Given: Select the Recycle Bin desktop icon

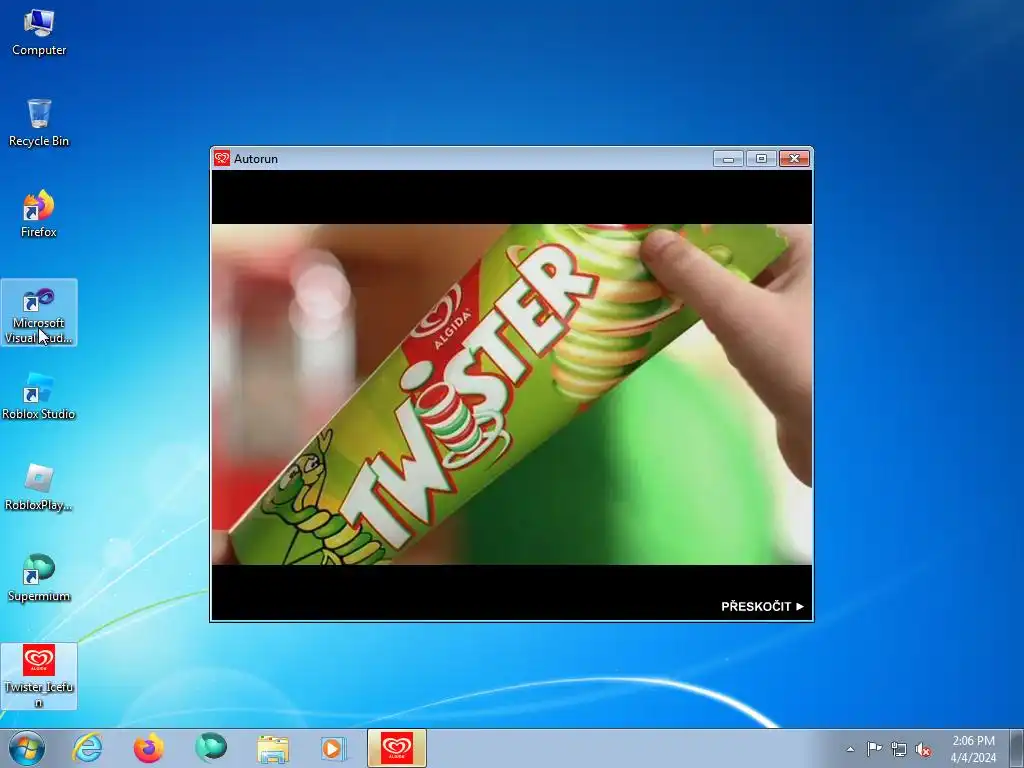Looking at the screenshot, I should tap(39, 123).
